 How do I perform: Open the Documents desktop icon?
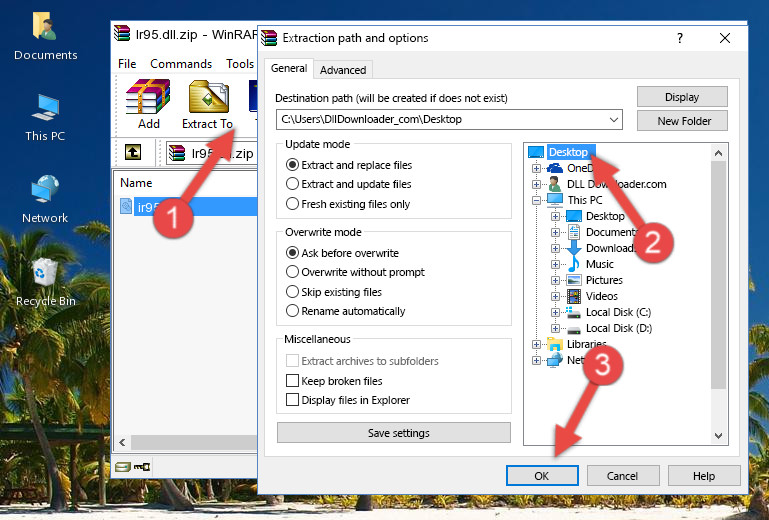coord(45,26)
